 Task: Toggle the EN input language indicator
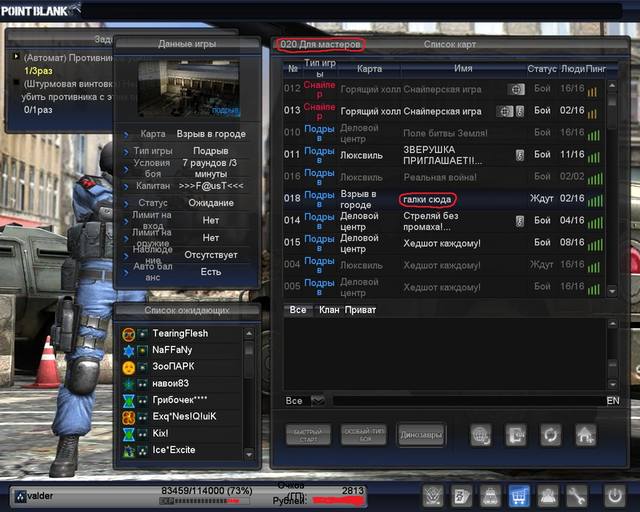click(613, 401)
